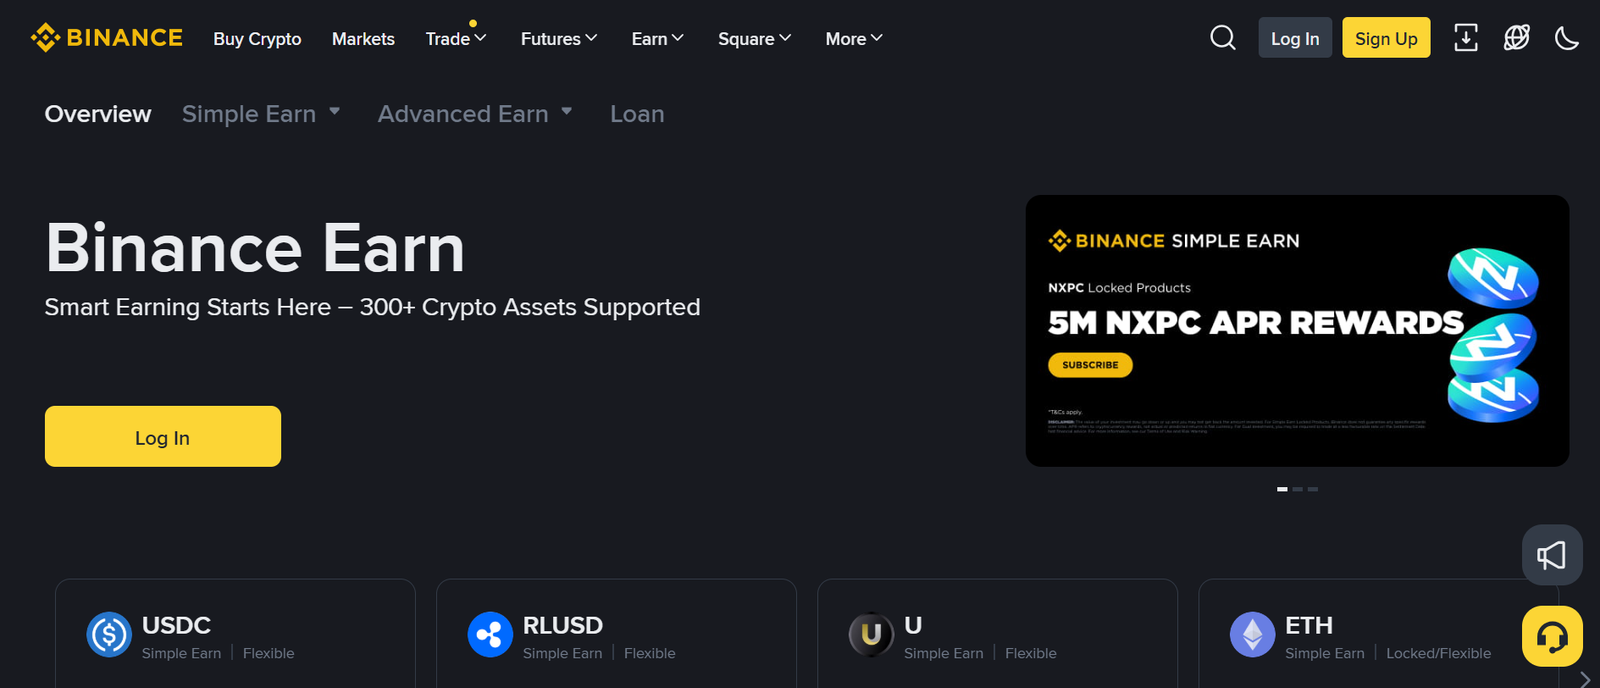Select the USDC coin icon

pyautogui.click(x=109, y=635)
